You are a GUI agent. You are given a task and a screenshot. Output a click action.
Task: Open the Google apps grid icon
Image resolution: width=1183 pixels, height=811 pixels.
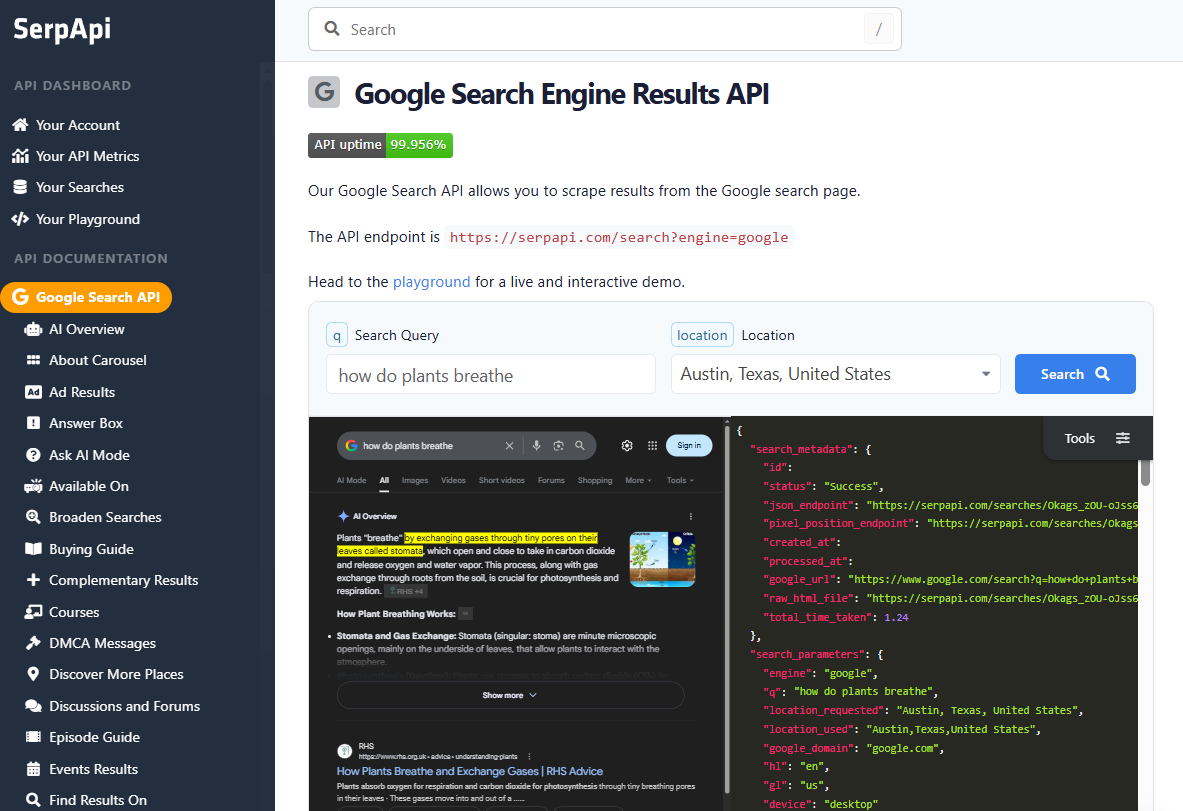pos(652,445)
